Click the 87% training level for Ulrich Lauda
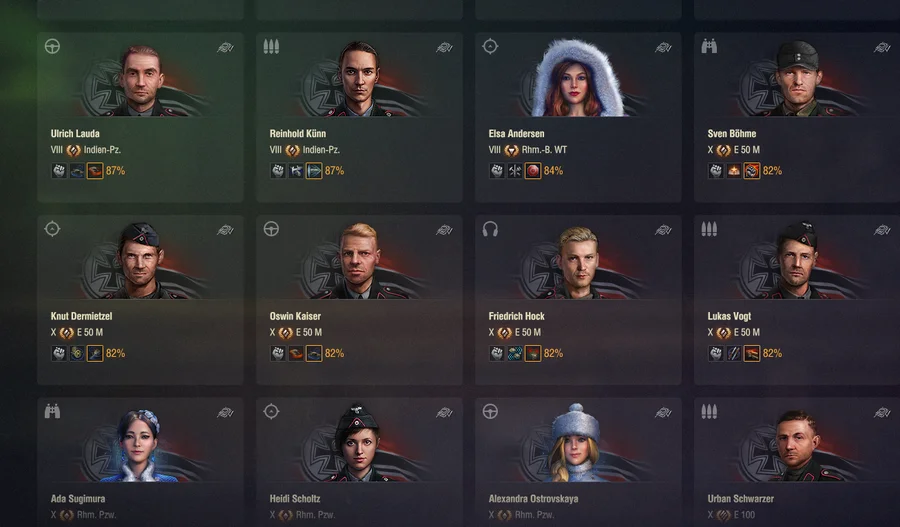900x527 pixels. coord(115,170)
